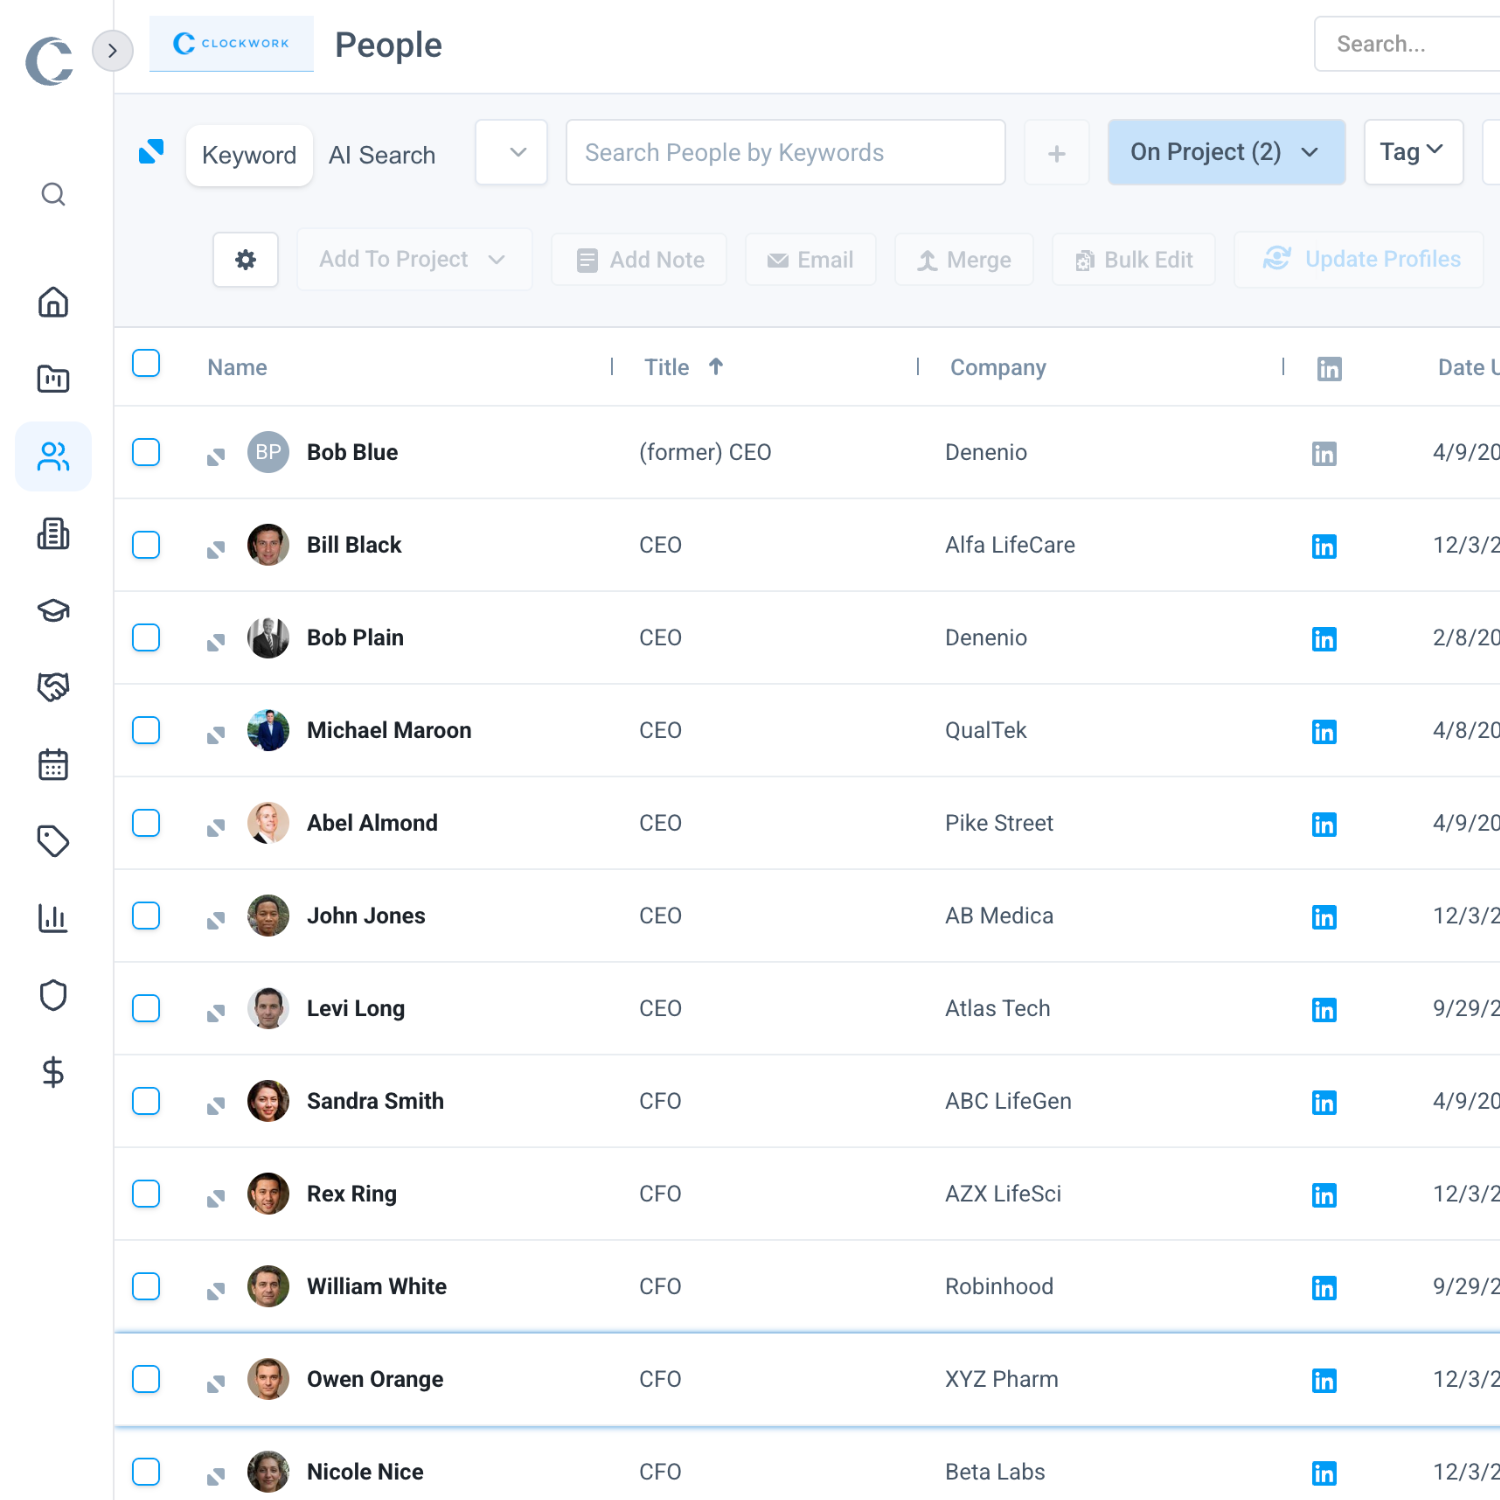
Task: Open Bill Black's LinkedIn profile icon
Action: tap(1324, 546)
